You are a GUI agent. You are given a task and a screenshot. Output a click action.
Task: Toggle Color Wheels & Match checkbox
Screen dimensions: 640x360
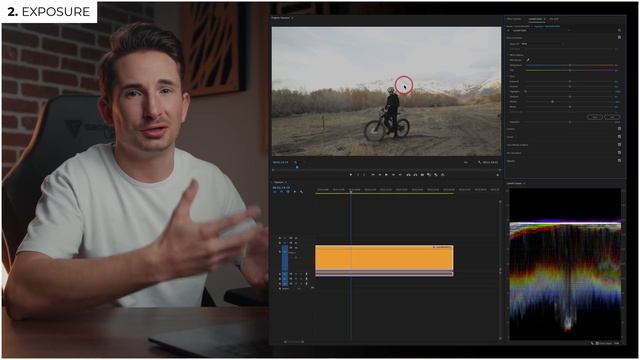[619, 144]
